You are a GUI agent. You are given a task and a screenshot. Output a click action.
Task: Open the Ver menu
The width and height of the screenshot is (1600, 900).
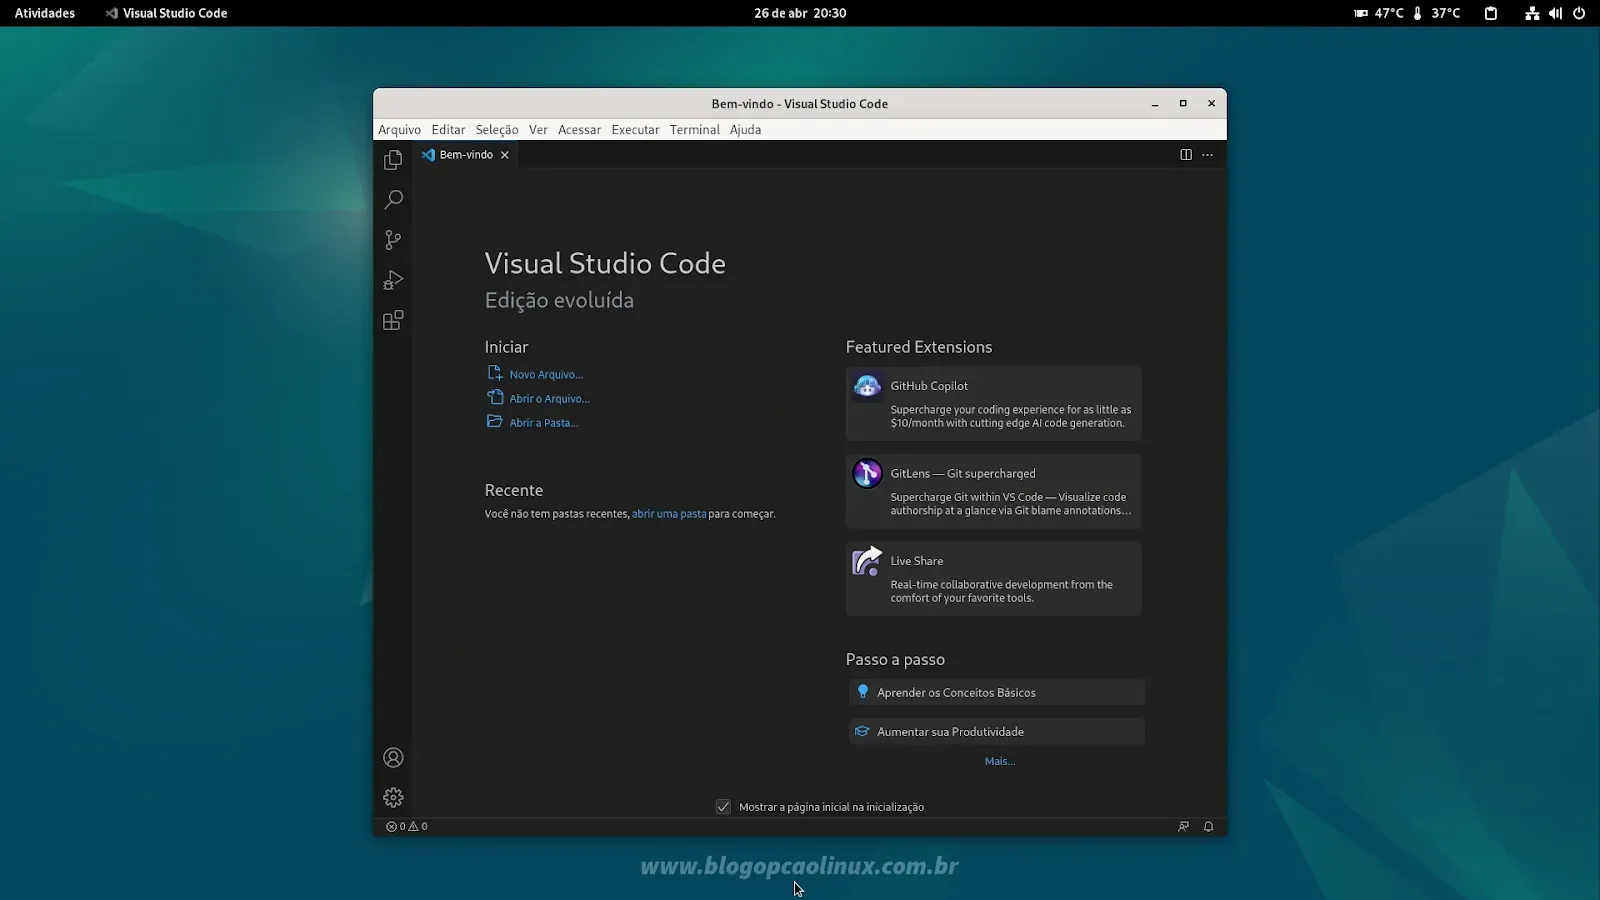538,130
